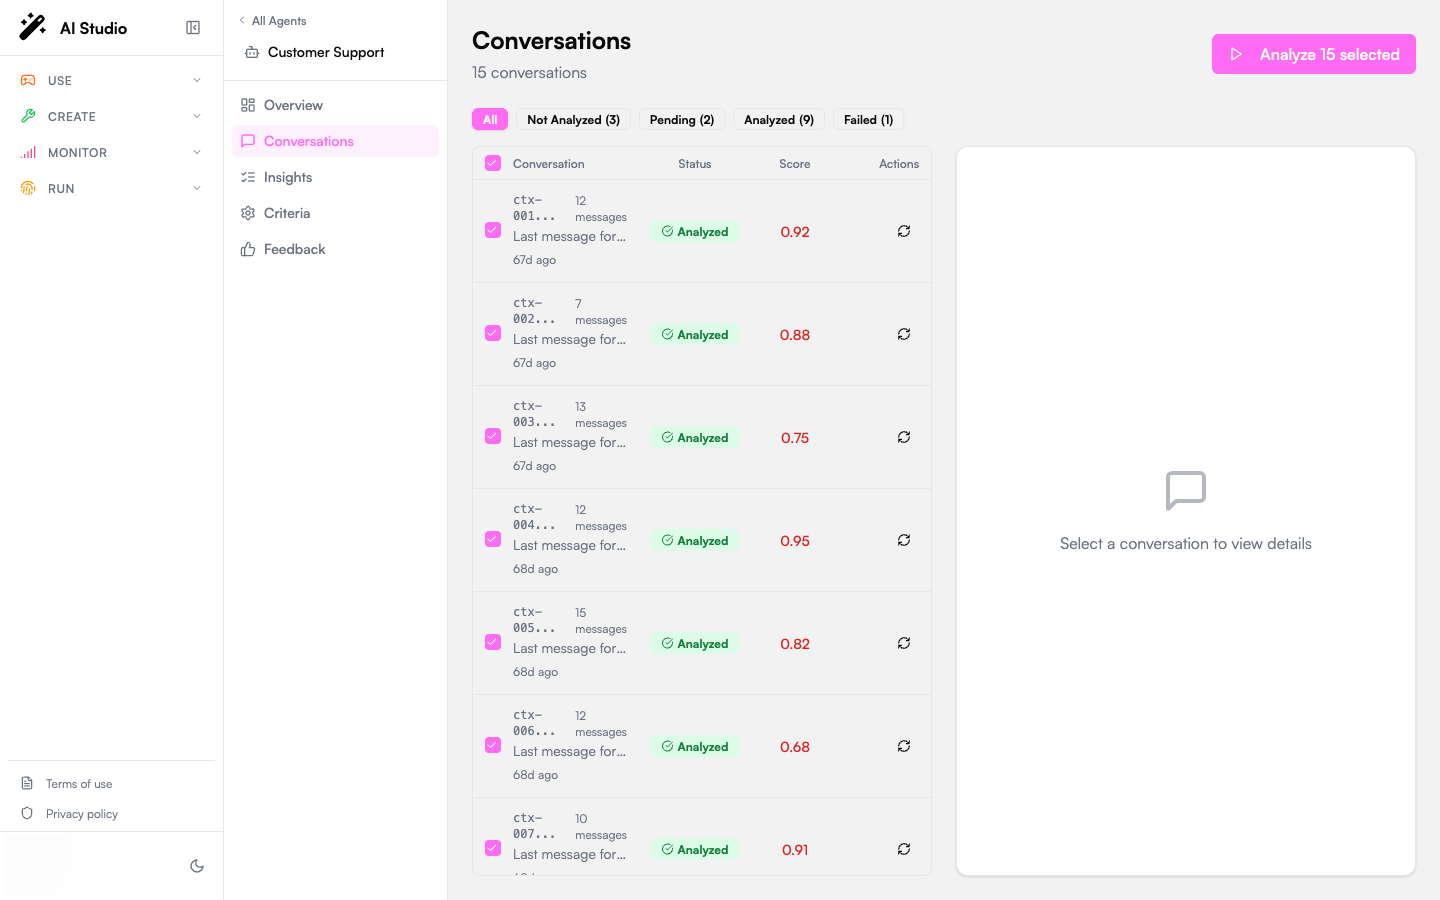Image resolution: width=1440 pixels, height=900 pixels.
Task: Click the 0.95 score of ctx-004
Action: (795, 541)
